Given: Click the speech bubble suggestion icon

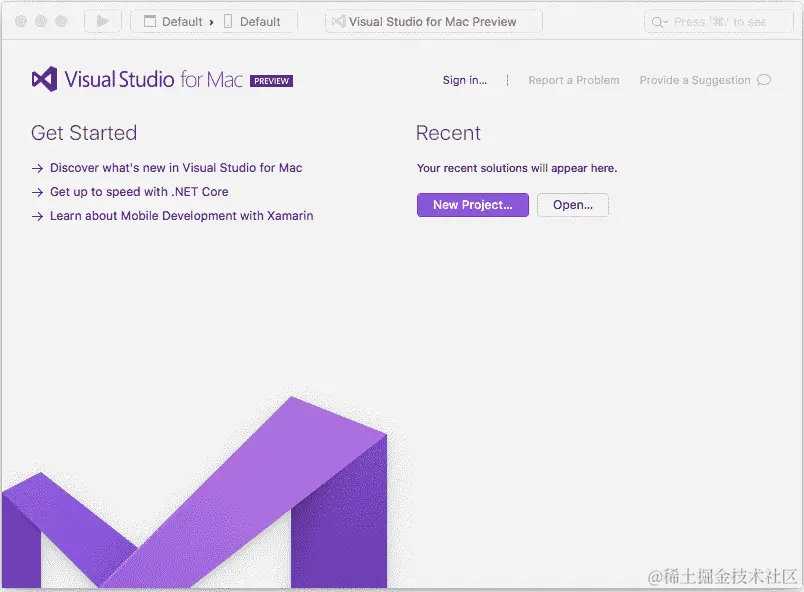Looking at the screenshot, I should [x=763, y=80].
